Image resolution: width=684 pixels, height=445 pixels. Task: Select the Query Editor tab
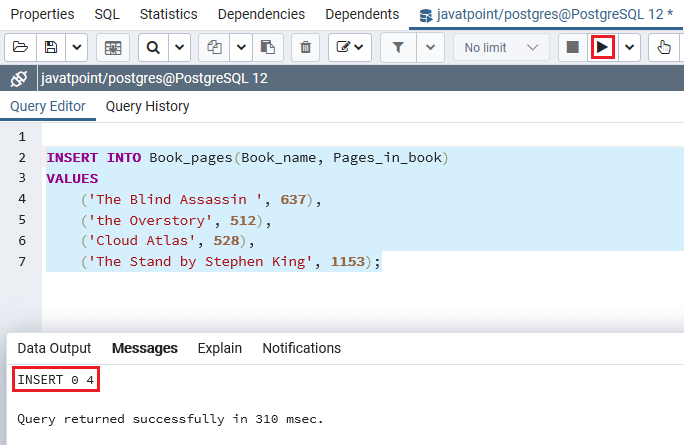48,106
